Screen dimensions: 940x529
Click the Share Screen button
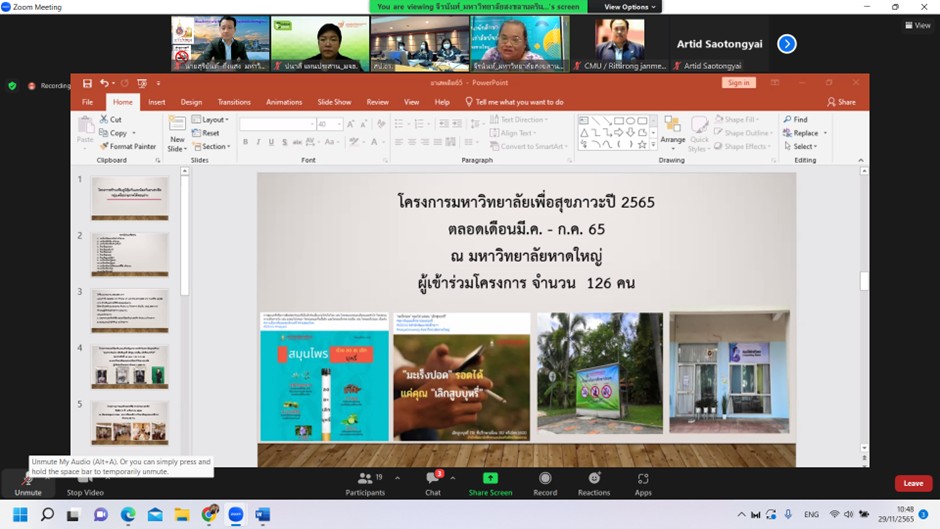(x=490, y=484)
